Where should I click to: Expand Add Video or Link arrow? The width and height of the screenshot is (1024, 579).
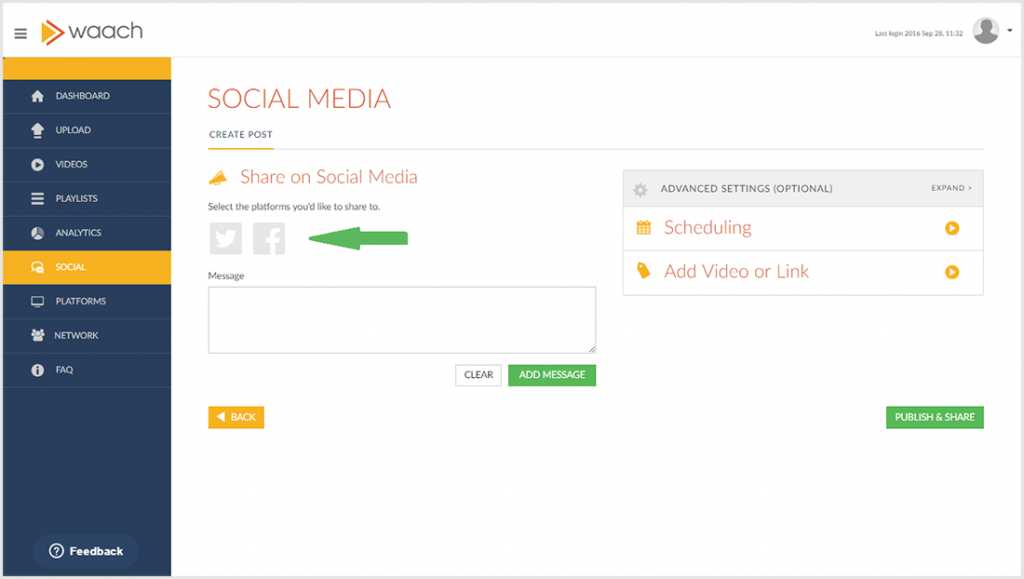[x=952, y=272]
